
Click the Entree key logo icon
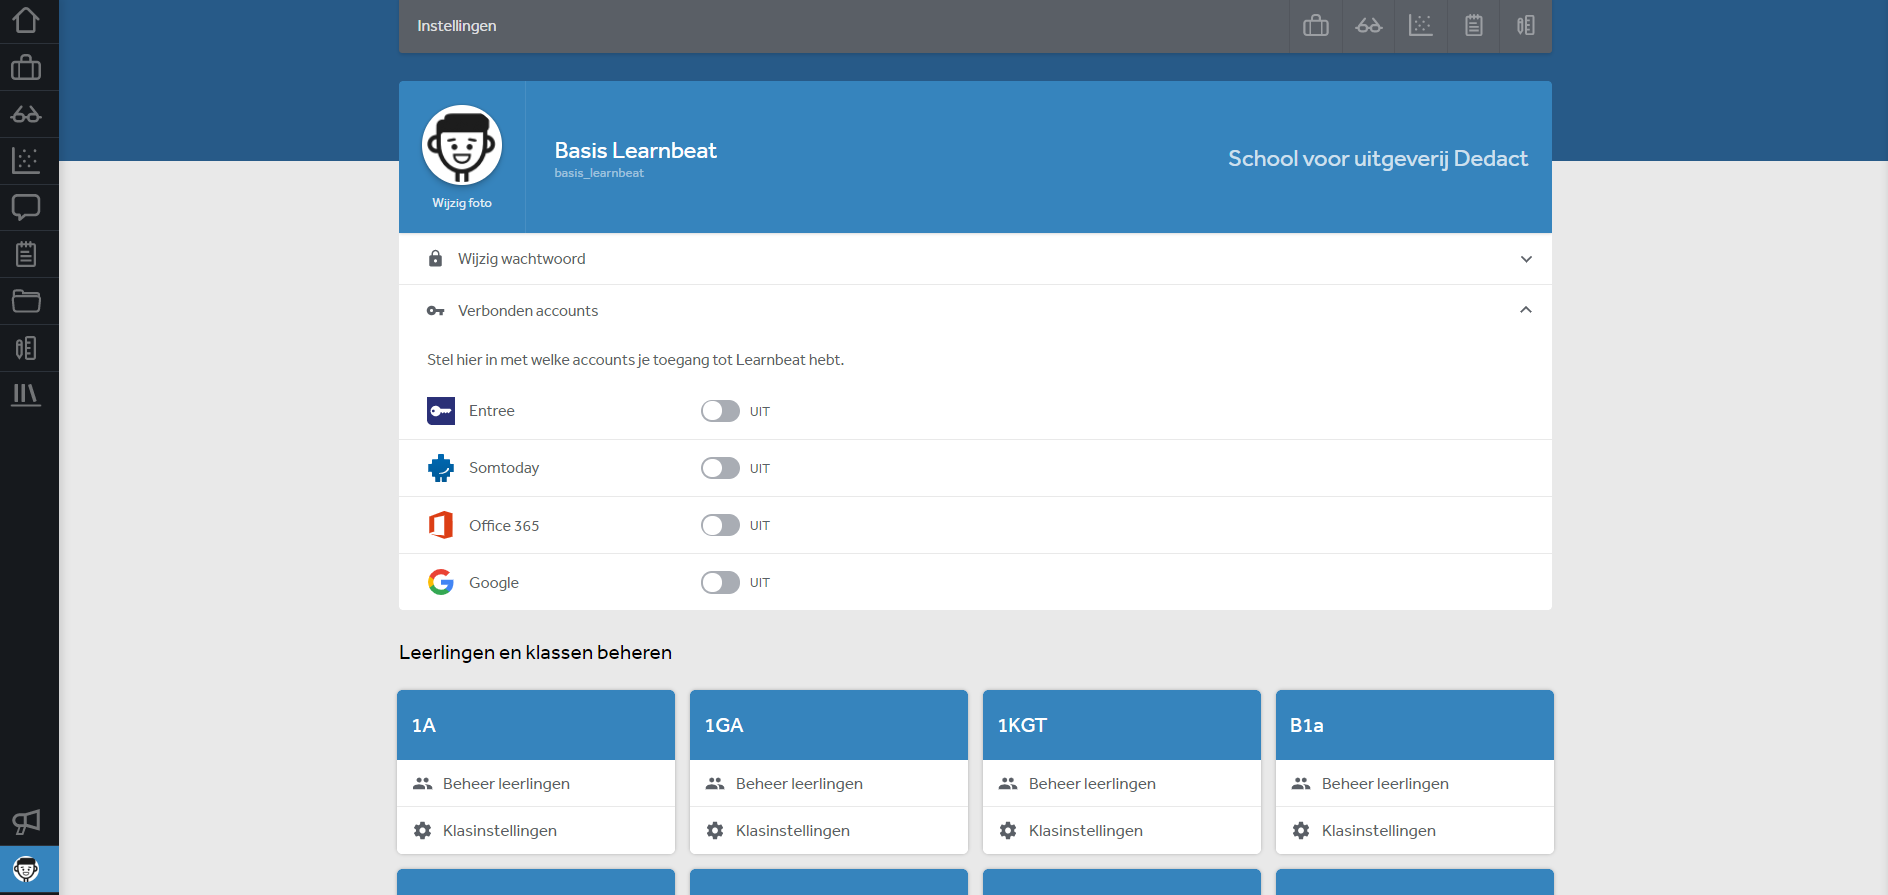pos(441,411)
